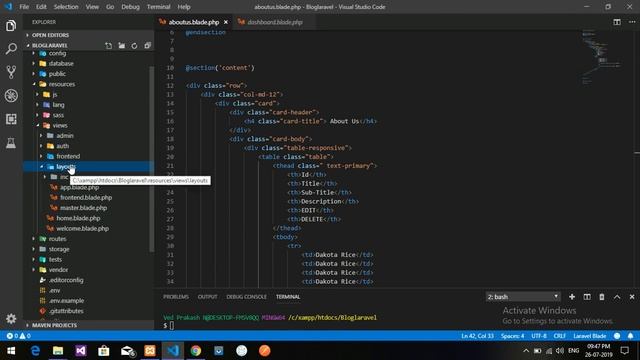Open master.blade.php in the explorer
Screen dimensions: 640x360
pyautogui.click(x=84, y=208)
